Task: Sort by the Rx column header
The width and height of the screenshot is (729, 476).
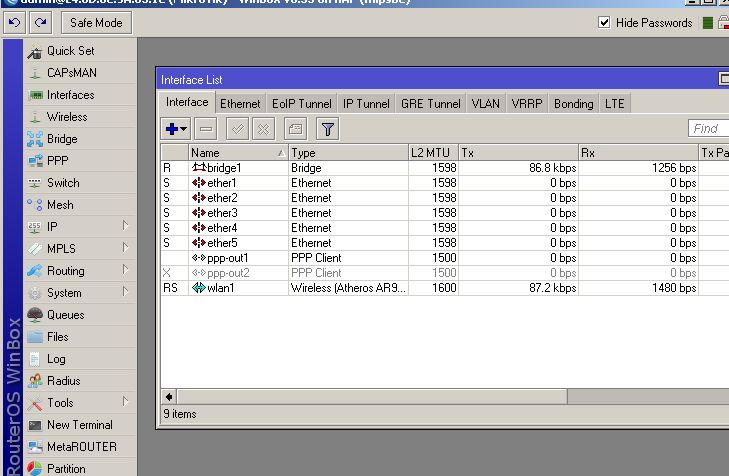Action: pos(638,153)
